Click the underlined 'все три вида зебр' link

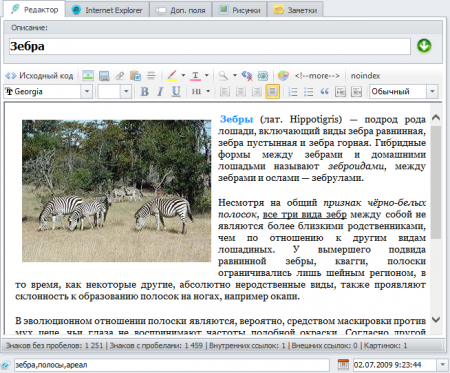click(x=305, y=214)
